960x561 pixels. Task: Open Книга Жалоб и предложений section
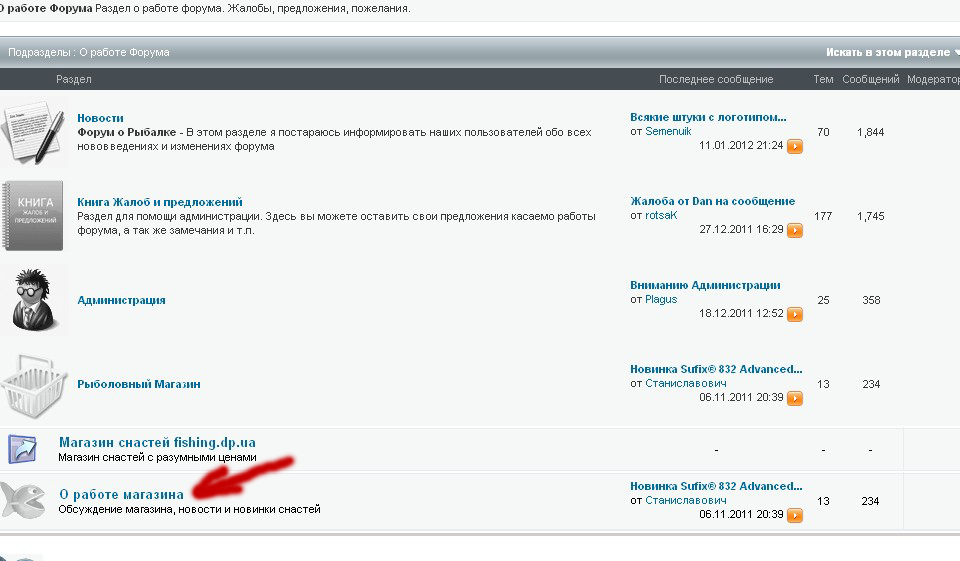(x=160, y=202)
